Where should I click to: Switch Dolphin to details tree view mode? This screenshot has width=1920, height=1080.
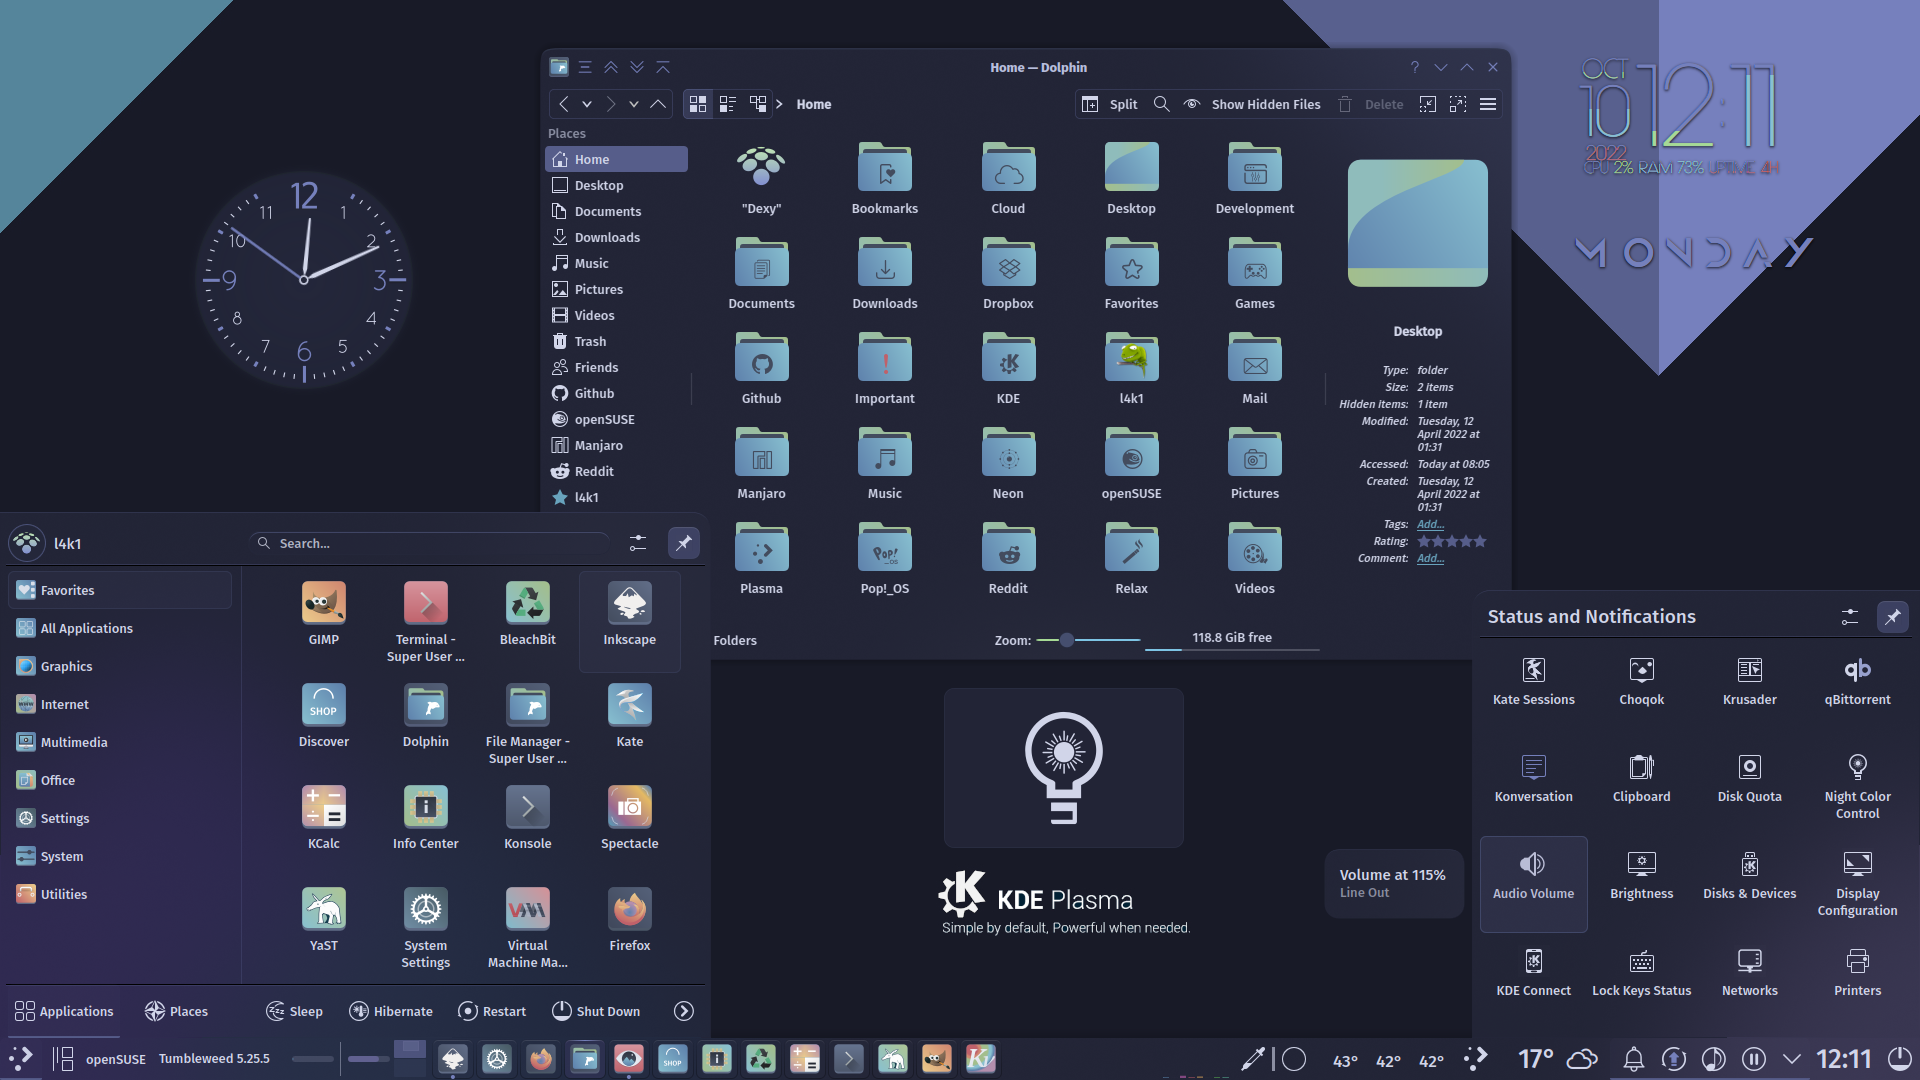pos(758,104)
